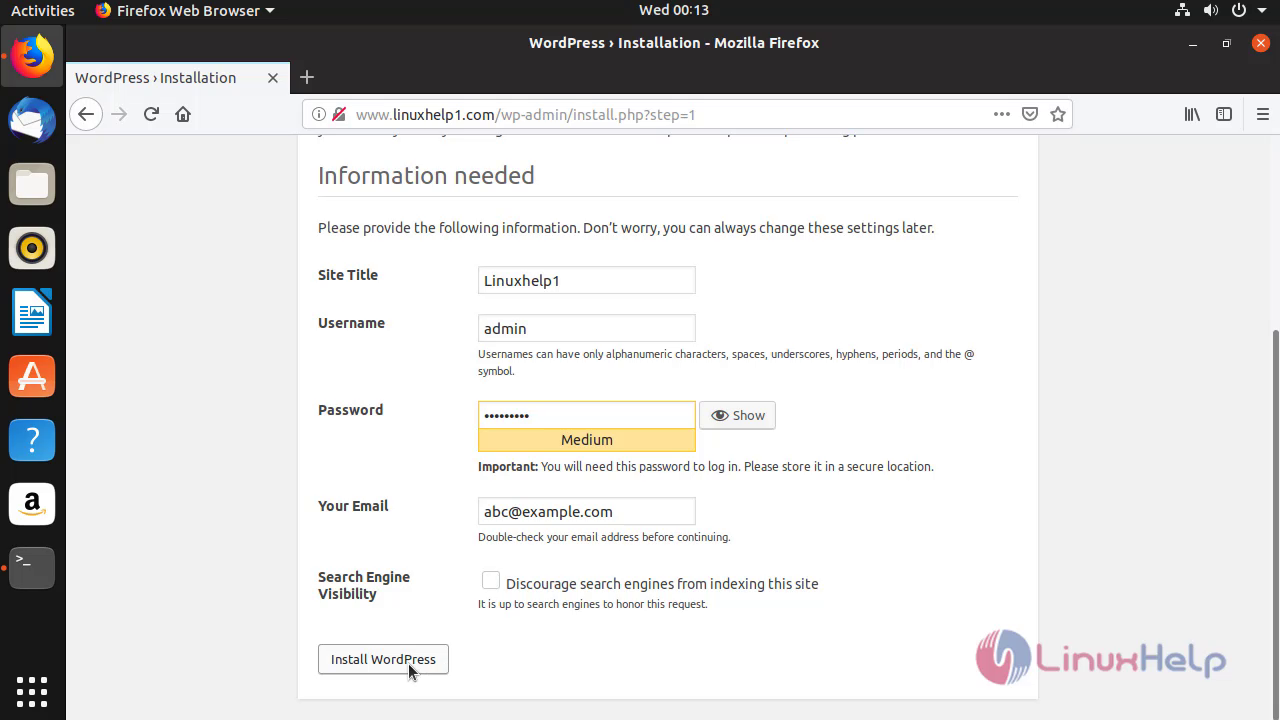The height and width of the screenshot is (720, 1280).
Task: Open Firefox from the dock
Action: [32, 57]
